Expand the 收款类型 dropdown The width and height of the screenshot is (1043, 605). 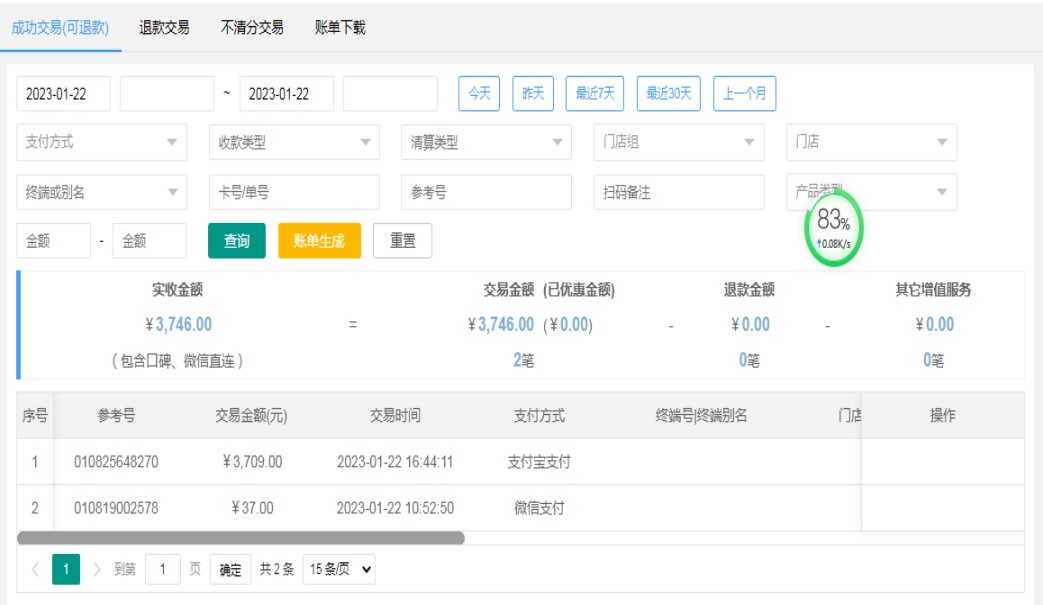coord(294,142)
